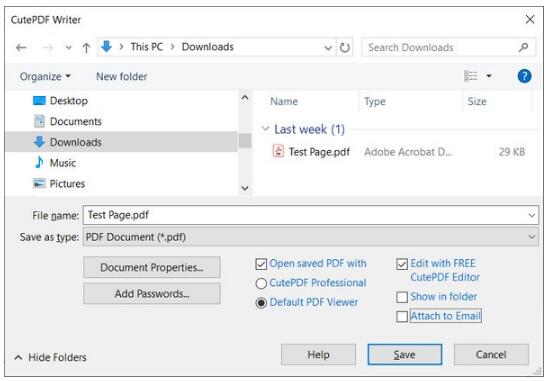Viewport: 550px width, 381px height.
Task: Click the blue download arrow in address bar
Action: 106,47
